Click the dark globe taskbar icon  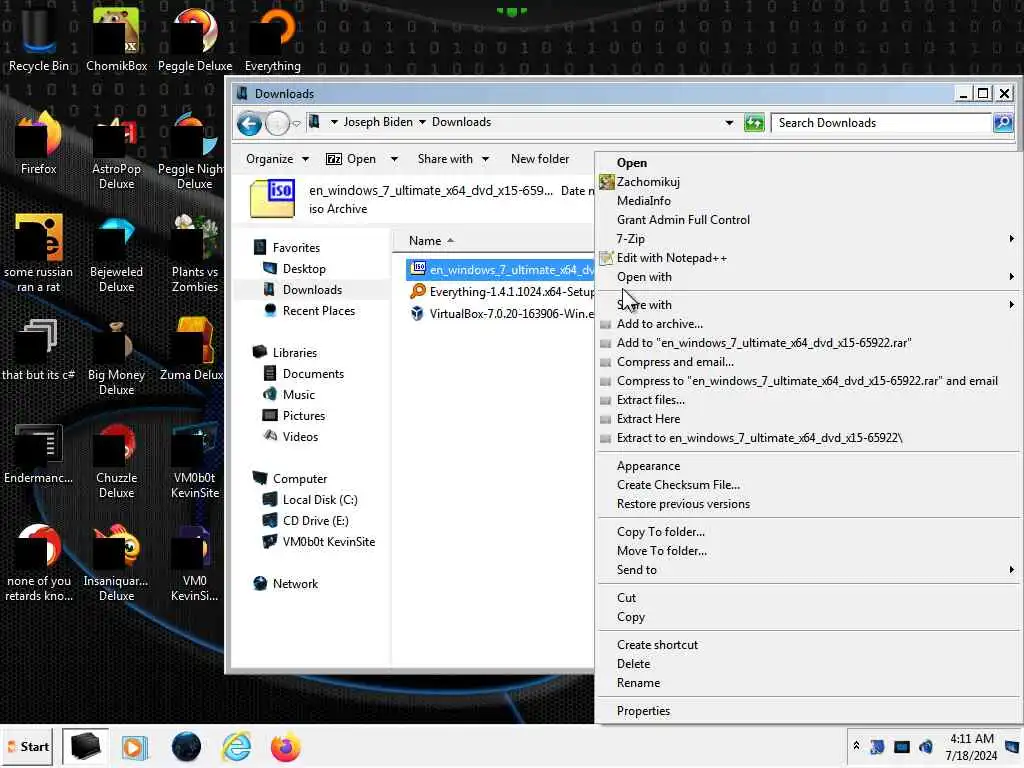coord(186,747)
